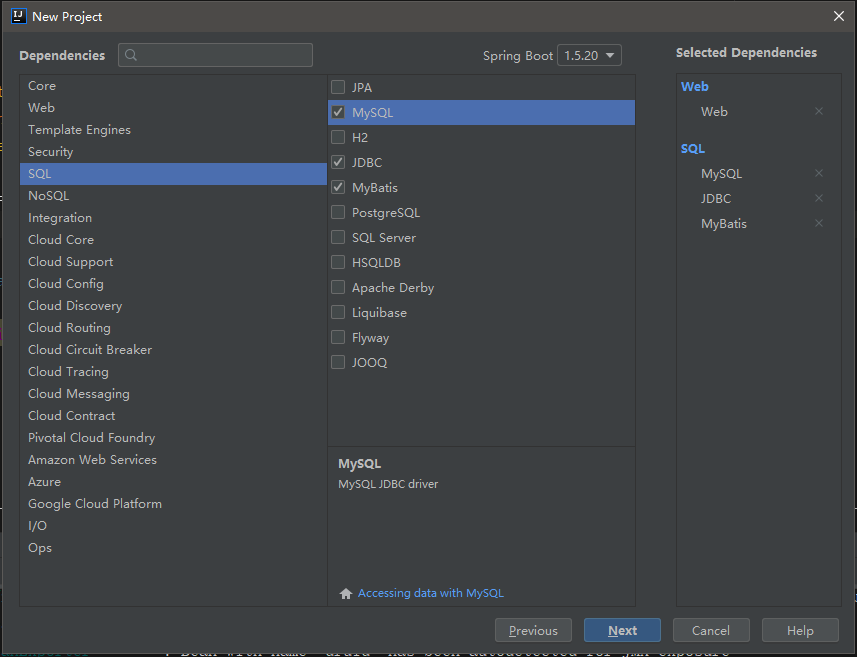The image size is (857, 657).
Task: Select the Apache Derby checkbox
Action: coord(338,288)
